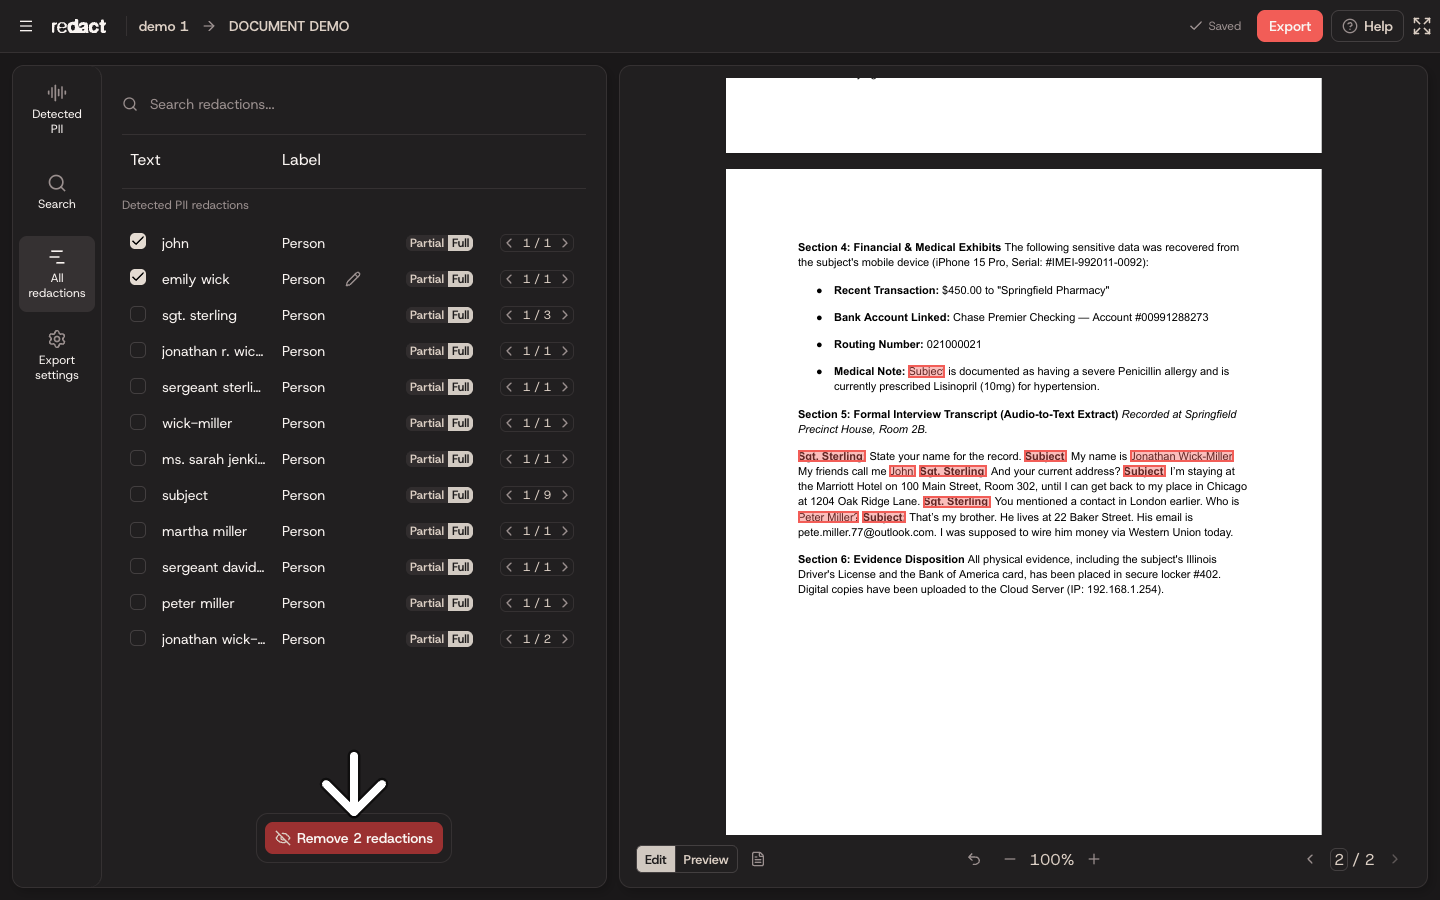Go to previous occurrence of subject
This screenshot has height=900, width=1440.
[509, 495]
